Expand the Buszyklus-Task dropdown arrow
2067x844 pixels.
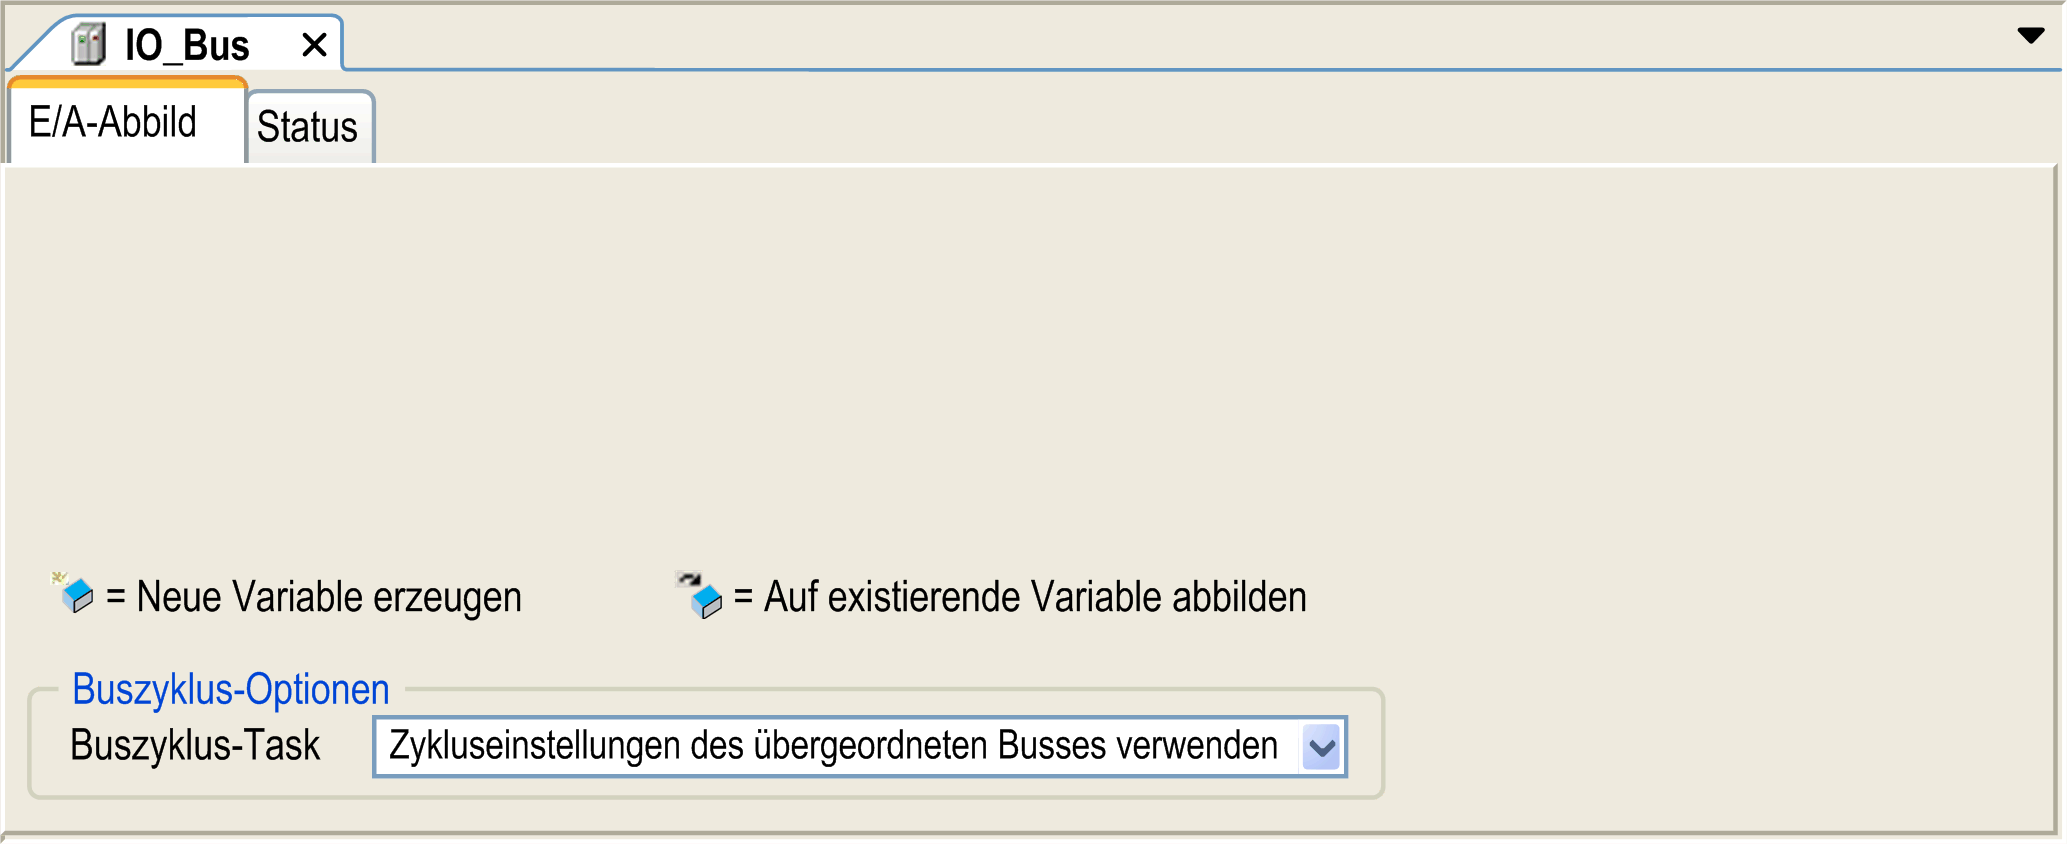tap(1322, 747)
